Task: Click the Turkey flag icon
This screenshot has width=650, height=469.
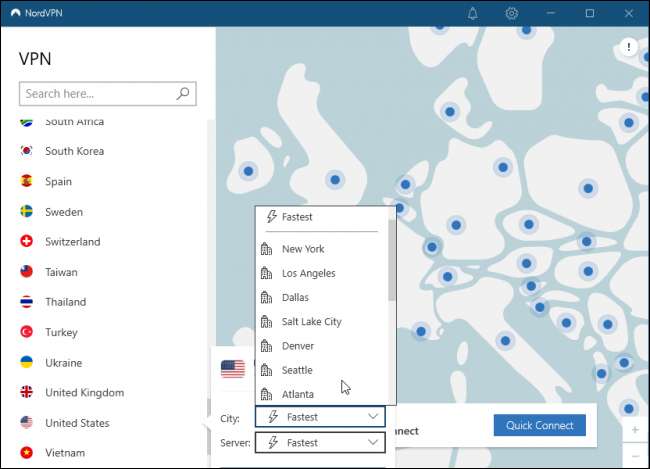Action: tap(27, 332)
